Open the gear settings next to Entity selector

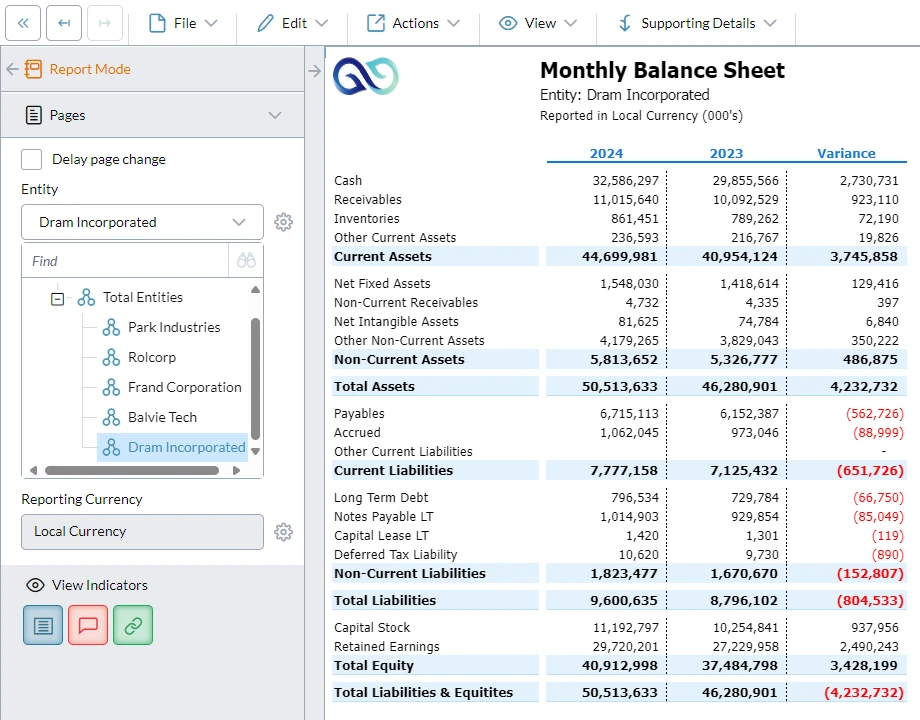pyautogui.click(x=283, y=222)
